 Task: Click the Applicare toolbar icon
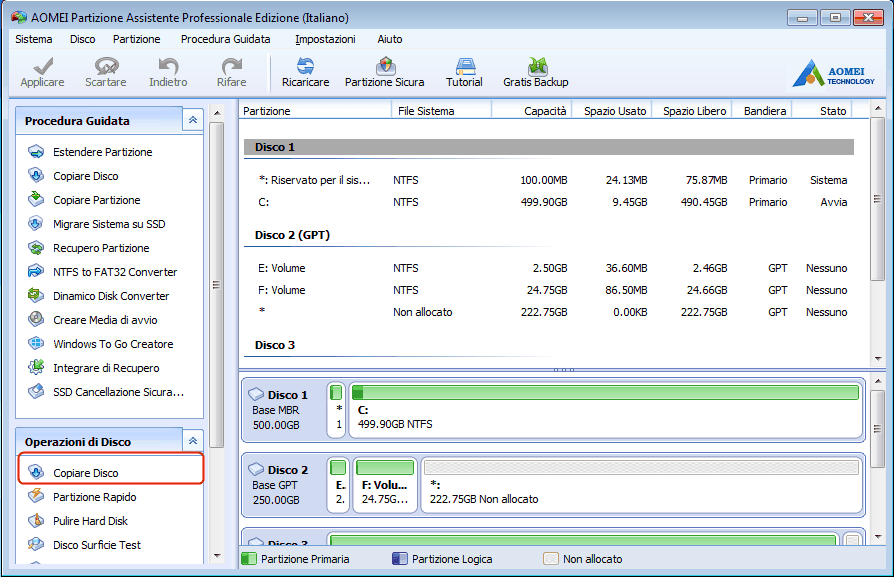click(42, 72)
